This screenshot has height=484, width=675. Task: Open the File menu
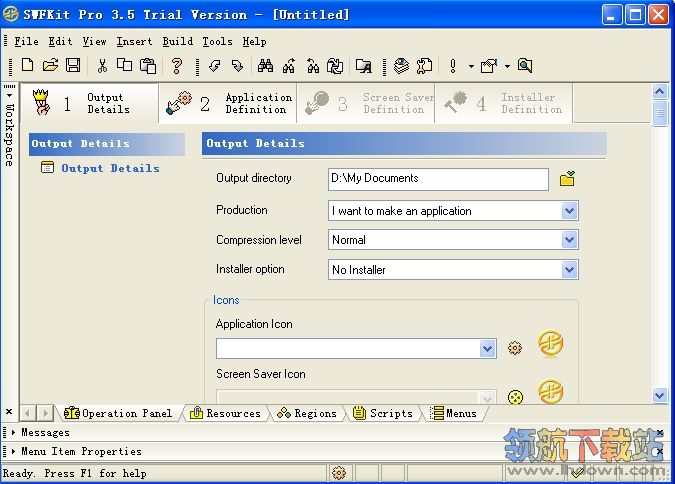(x=26, y=41)
